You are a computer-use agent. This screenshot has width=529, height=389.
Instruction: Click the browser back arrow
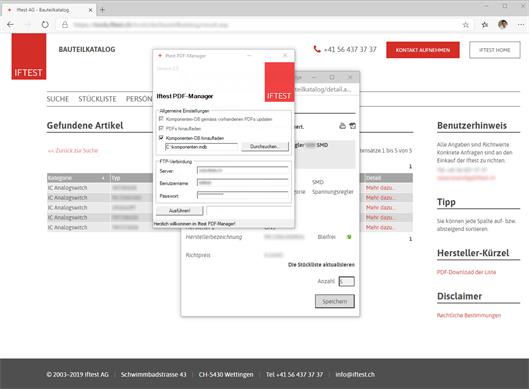[10, 25]
